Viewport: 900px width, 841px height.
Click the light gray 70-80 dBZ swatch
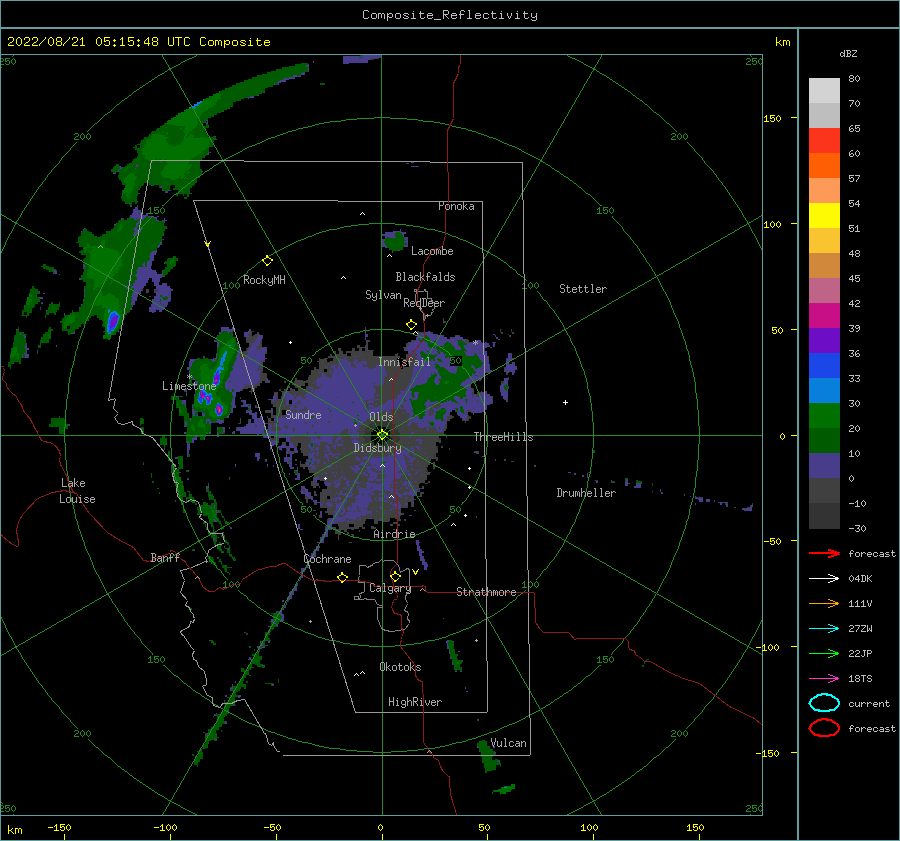[824, 91]
